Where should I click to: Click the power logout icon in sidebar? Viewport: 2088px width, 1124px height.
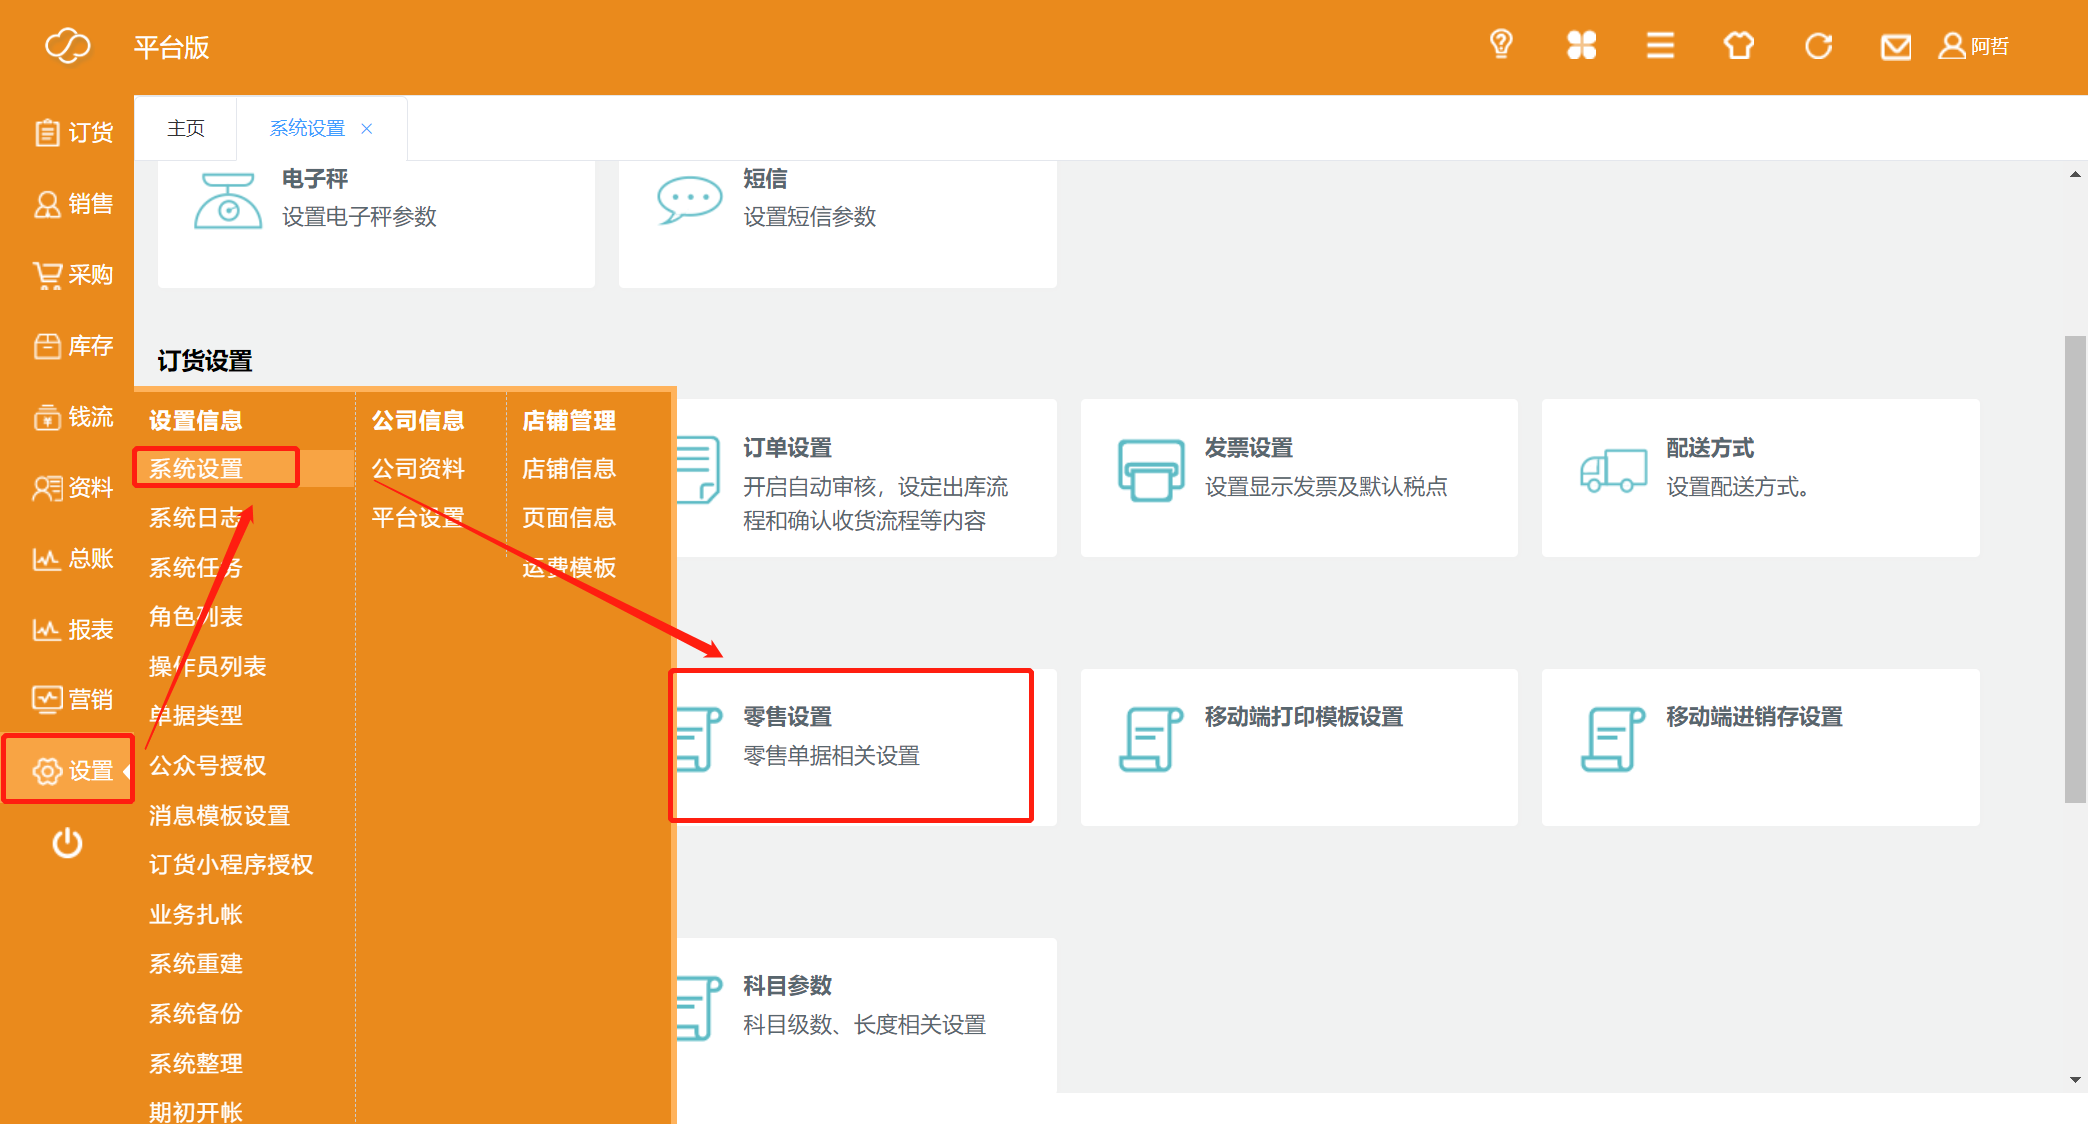click(67, 843)
